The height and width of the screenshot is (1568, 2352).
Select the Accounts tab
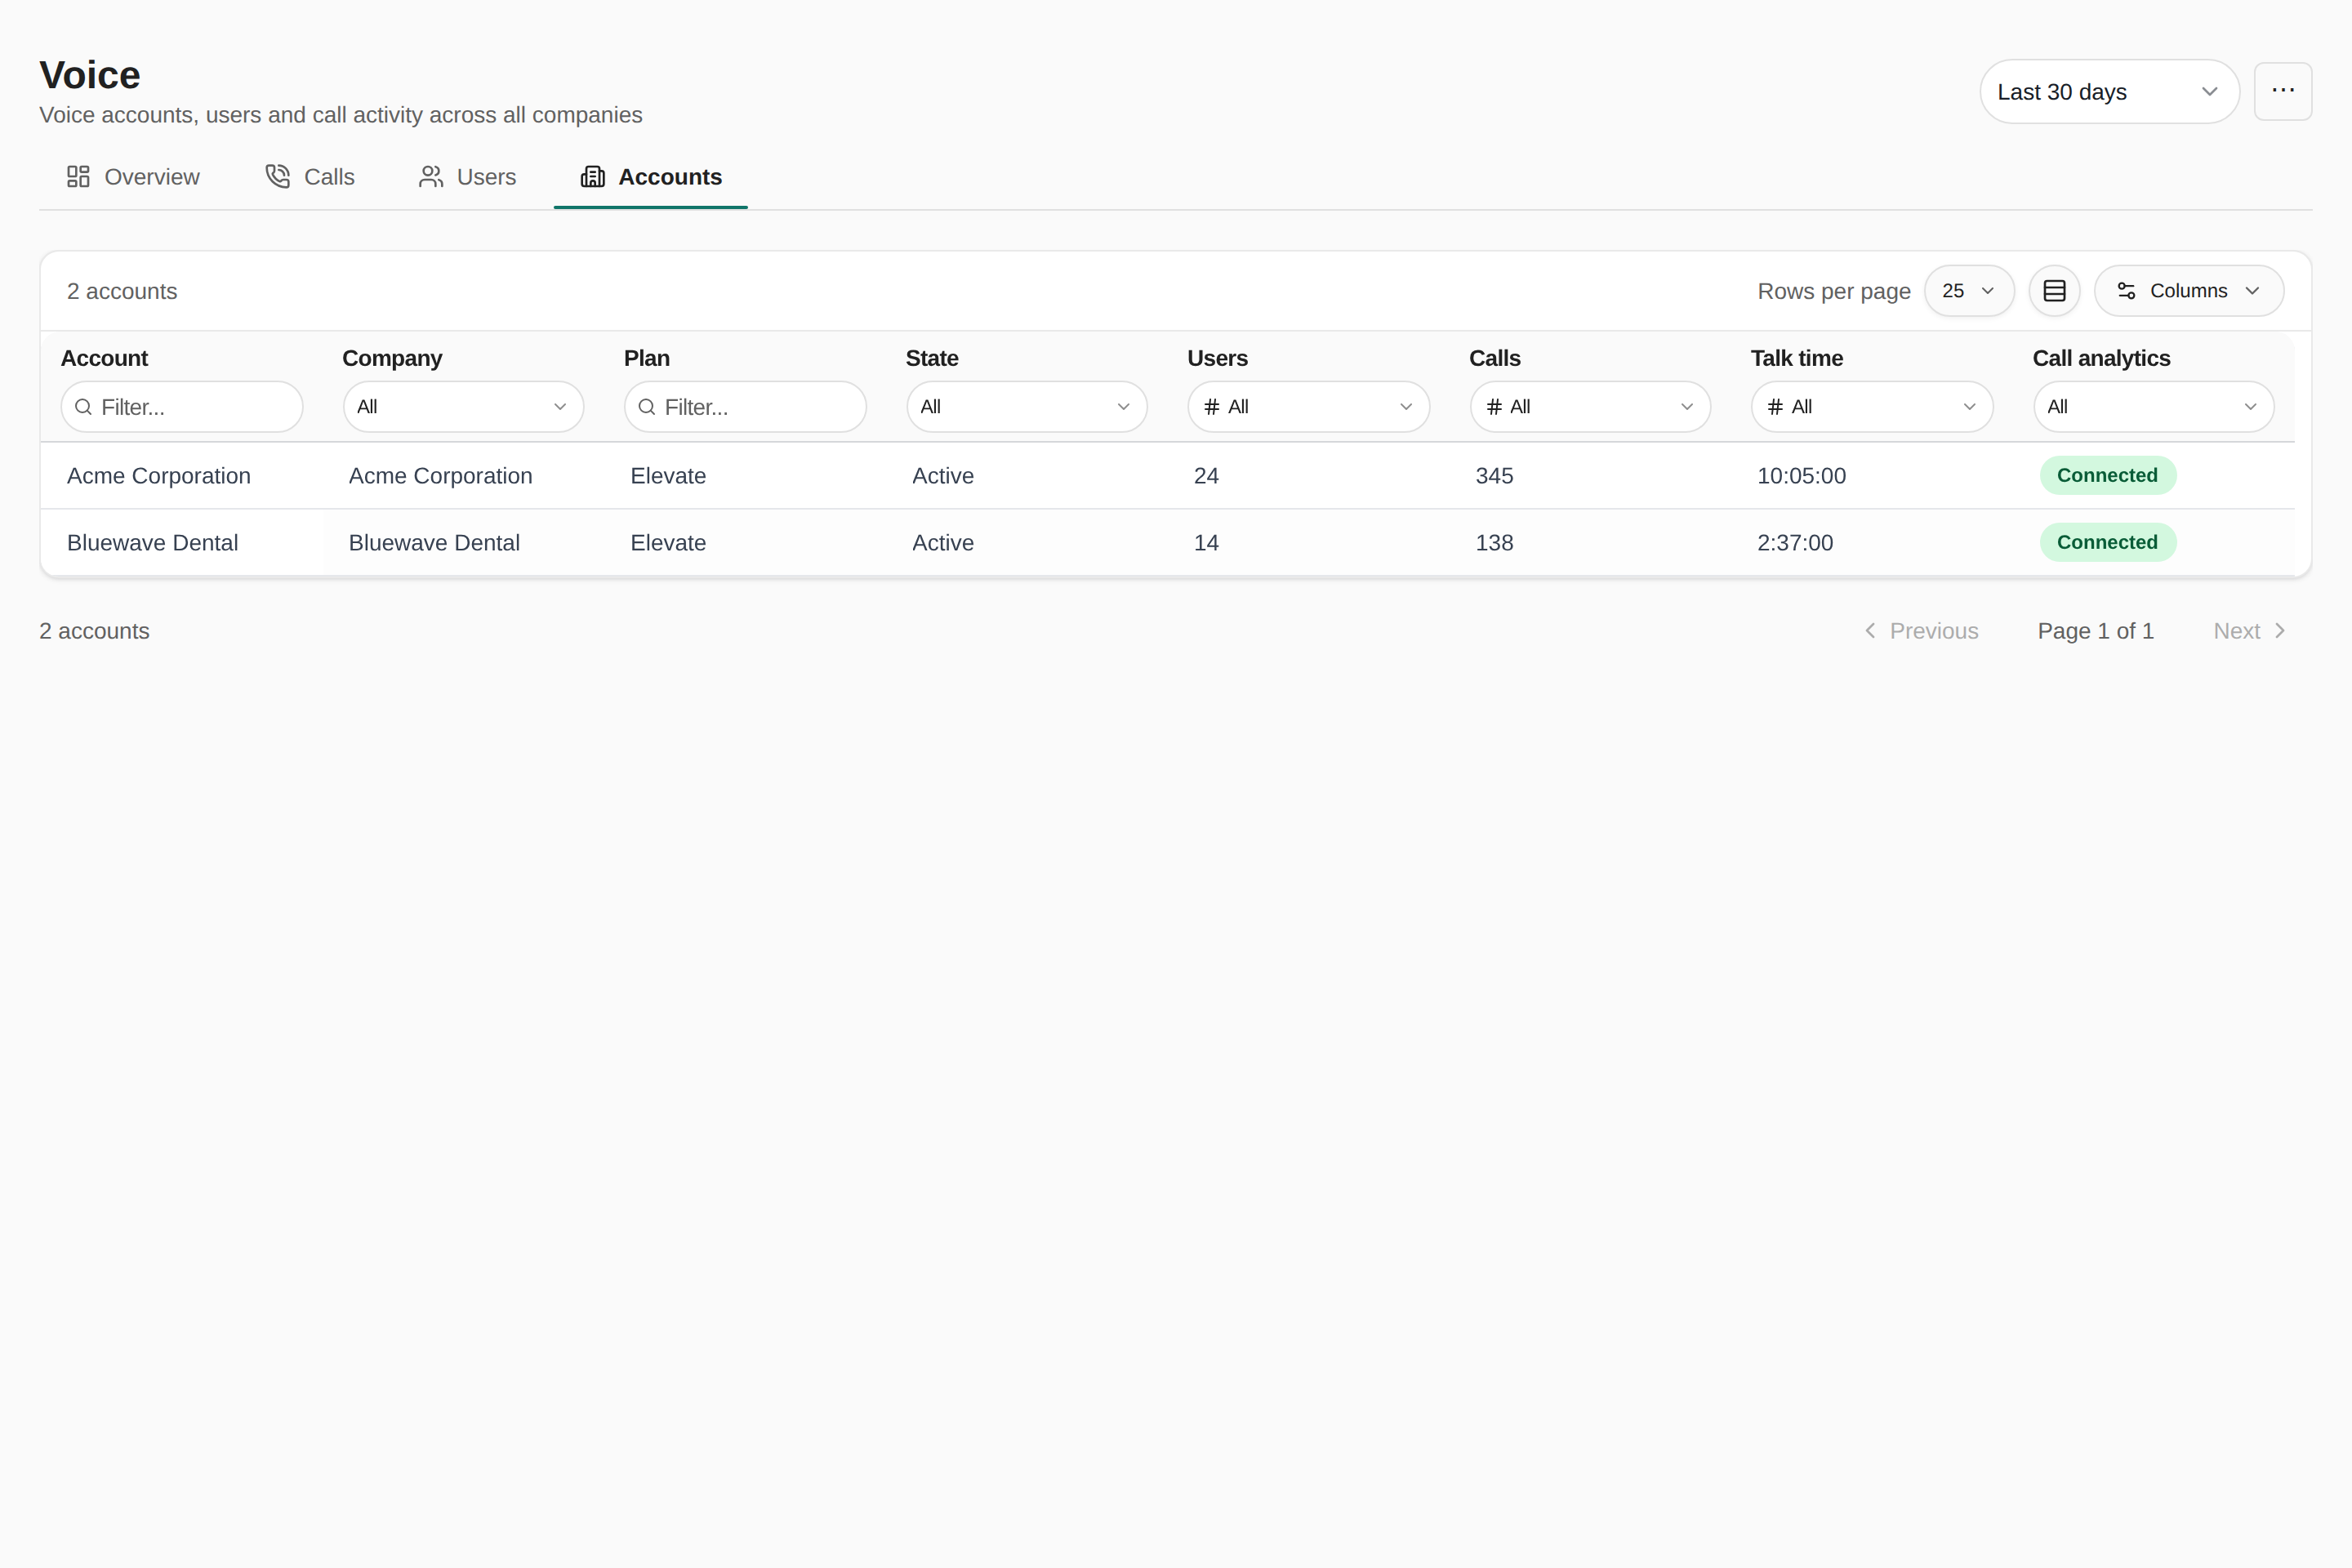tap(651, 177)
